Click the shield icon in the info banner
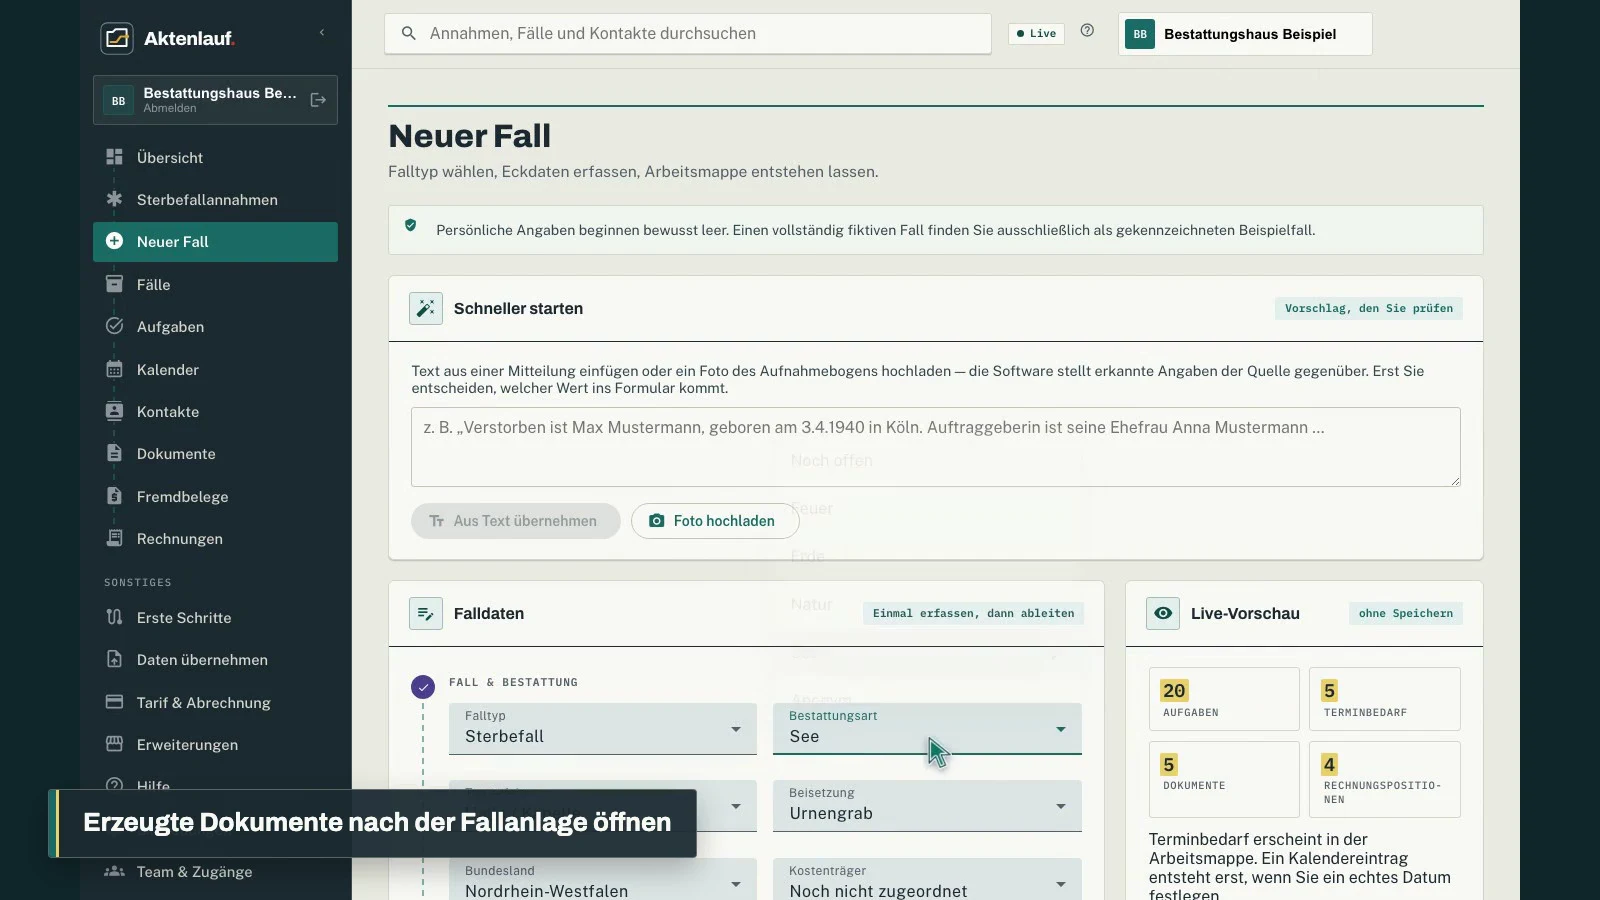1600x900 pixels. click(410, 226)
